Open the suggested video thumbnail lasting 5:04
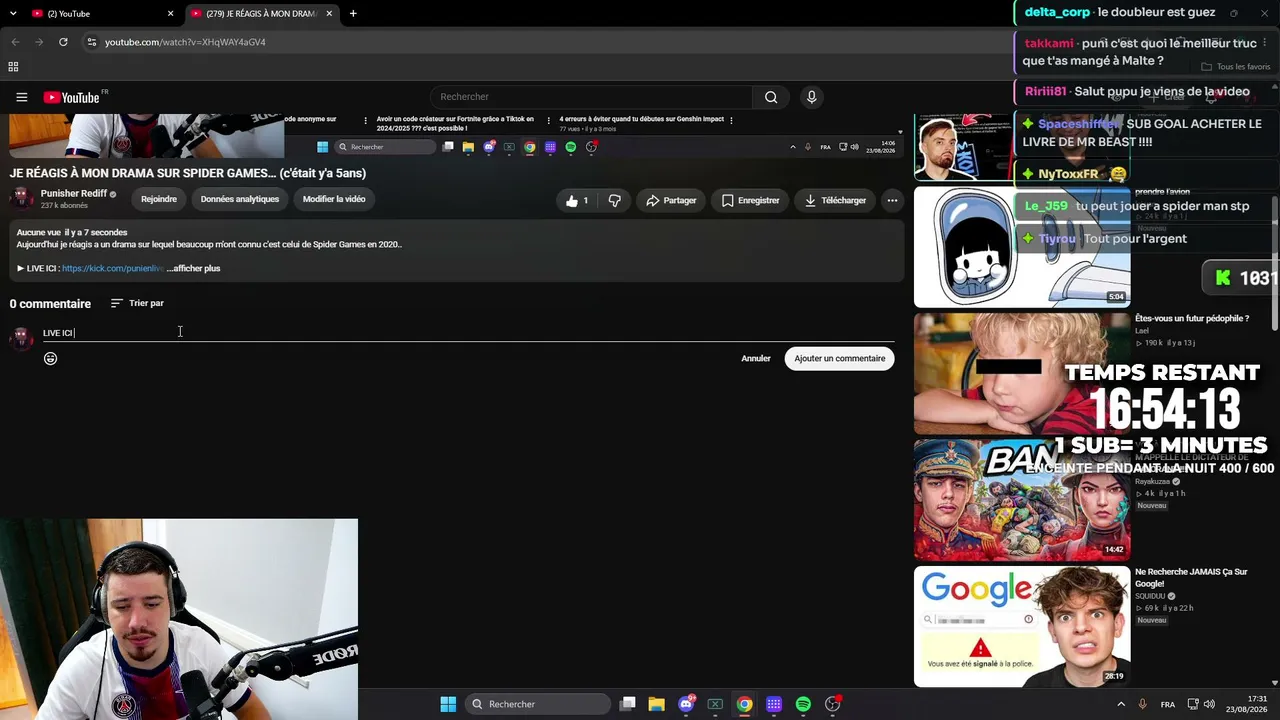The width and height of the screenshot is (1280, 720). pos(1022,247)
